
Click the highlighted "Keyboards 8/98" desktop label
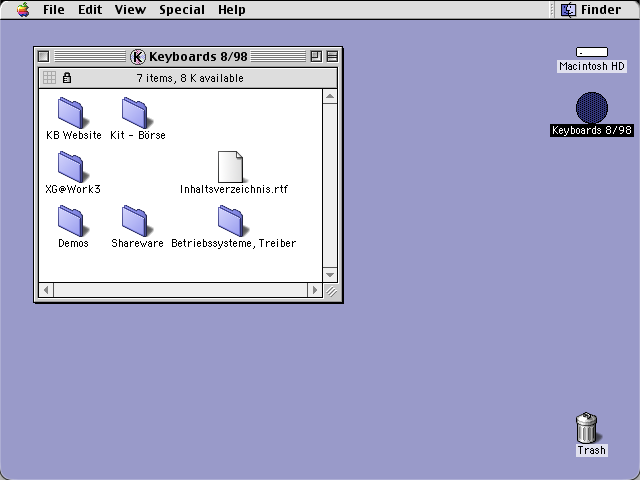[592, 130]
